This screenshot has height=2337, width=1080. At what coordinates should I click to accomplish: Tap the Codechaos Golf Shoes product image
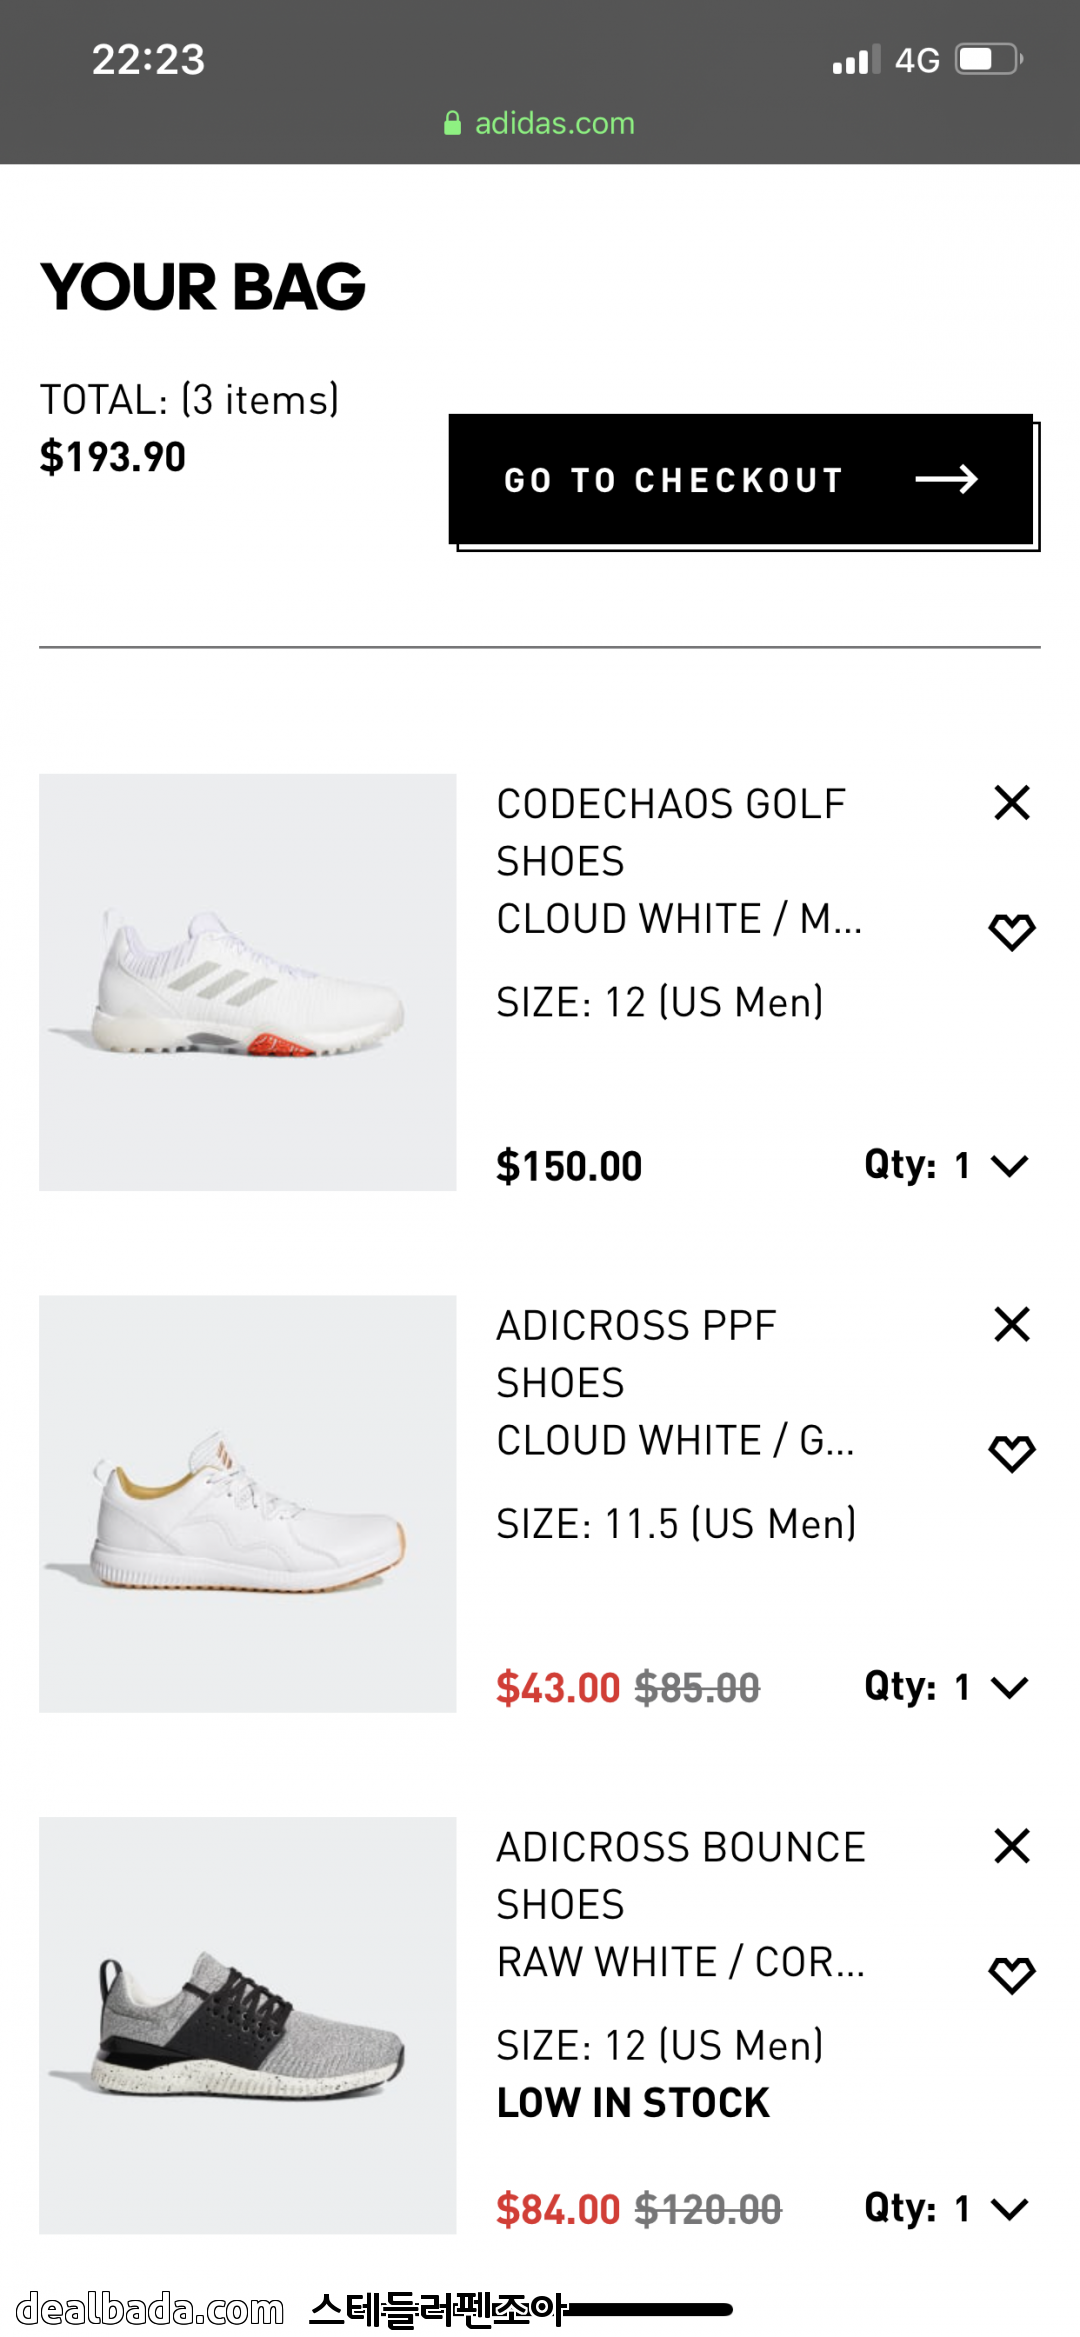[x=248, y=982]
